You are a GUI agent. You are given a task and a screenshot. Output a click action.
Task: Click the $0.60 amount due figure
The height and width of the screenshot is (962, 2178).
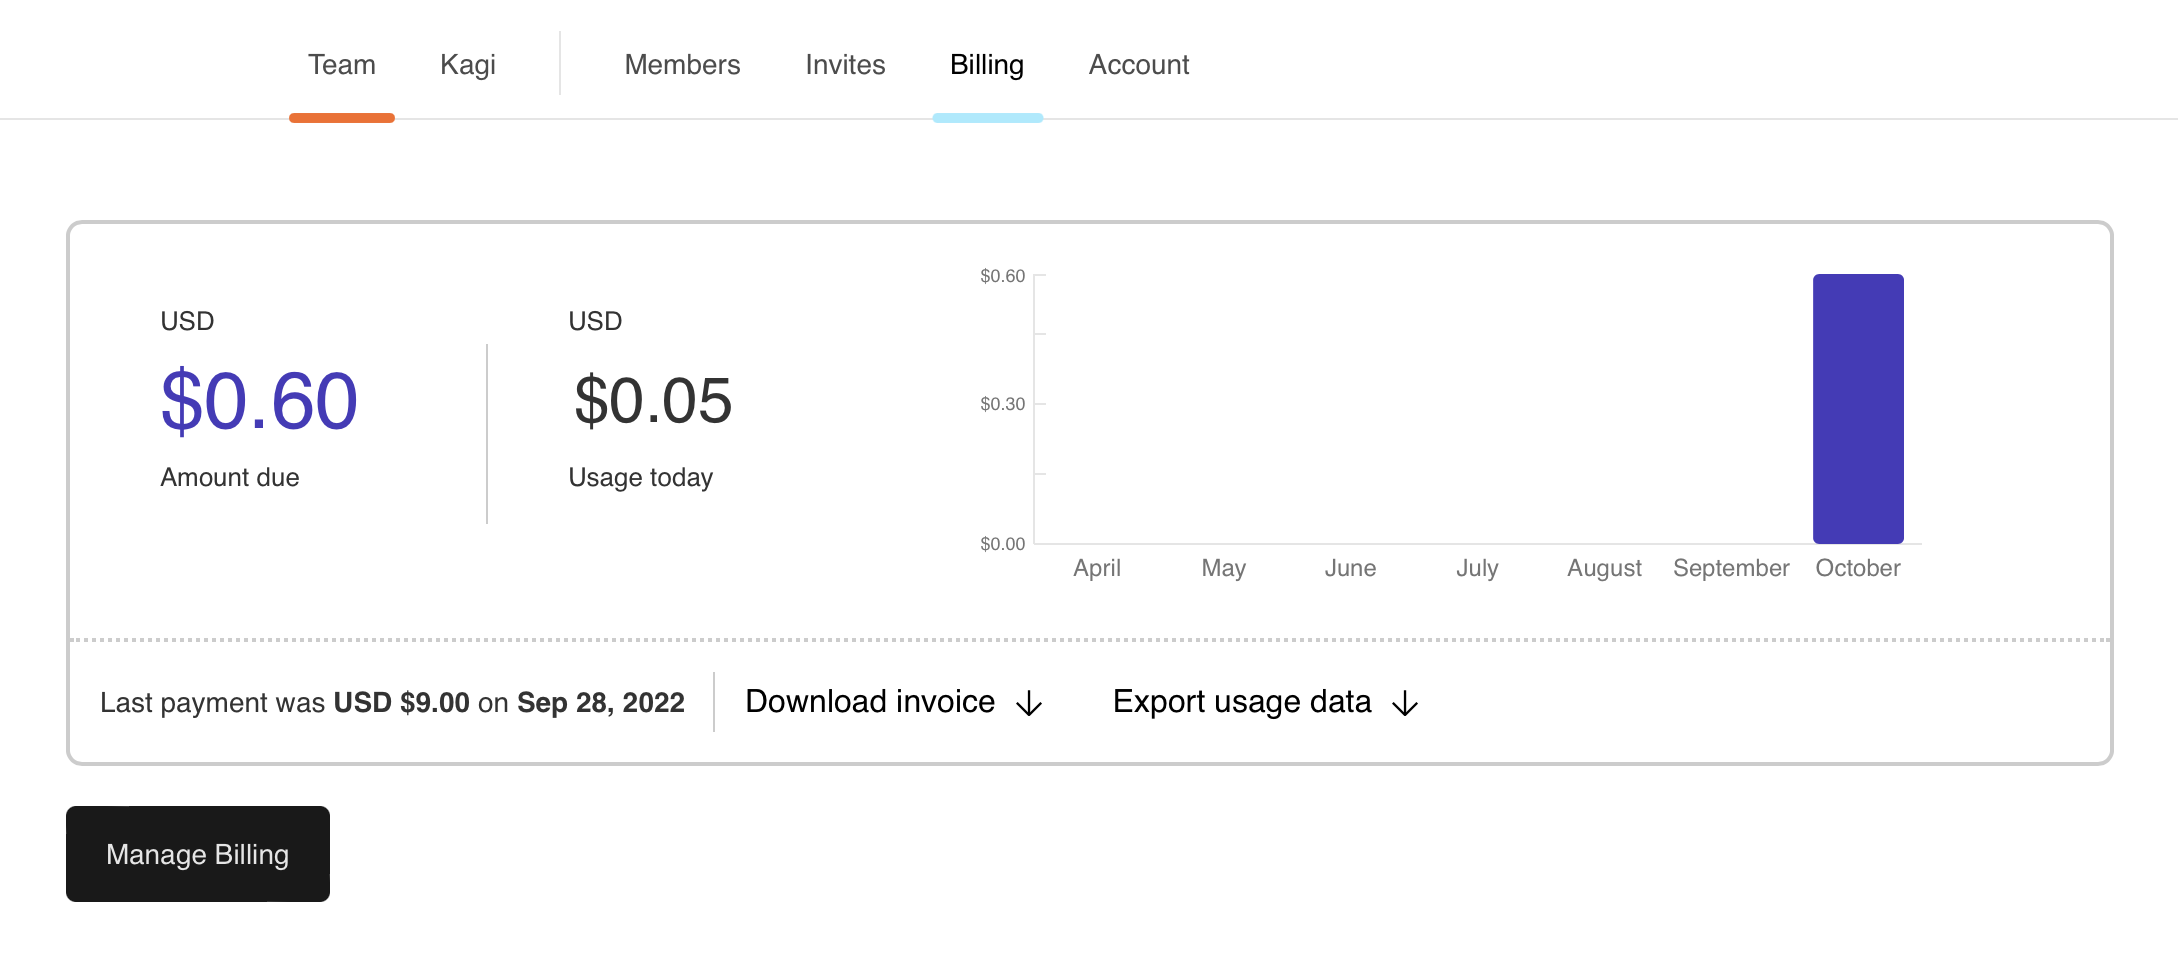tap(259, 401)
